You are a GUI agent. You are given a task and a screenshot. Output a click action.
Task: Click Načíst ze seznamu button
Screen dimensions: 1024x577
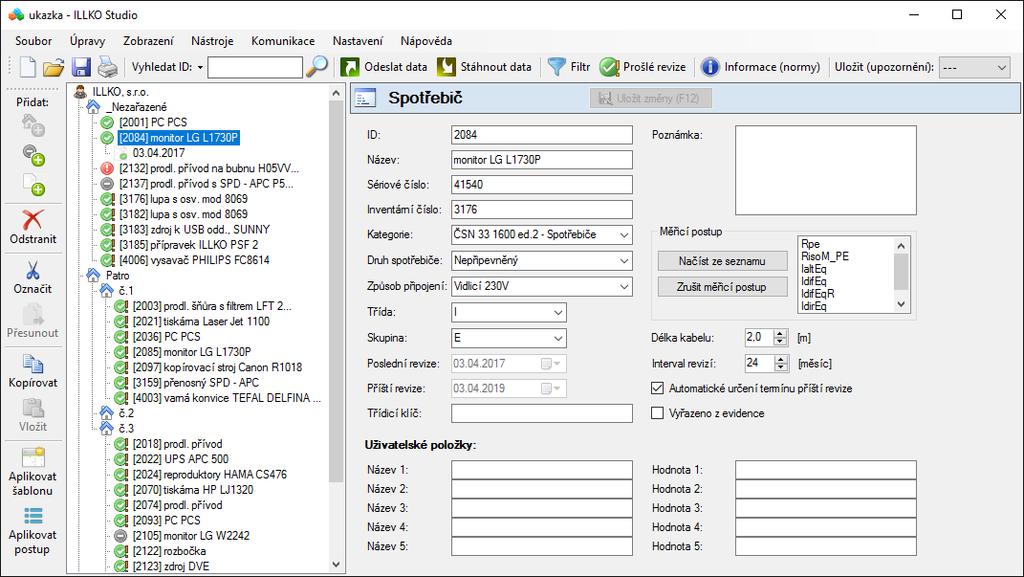(722, 261)
